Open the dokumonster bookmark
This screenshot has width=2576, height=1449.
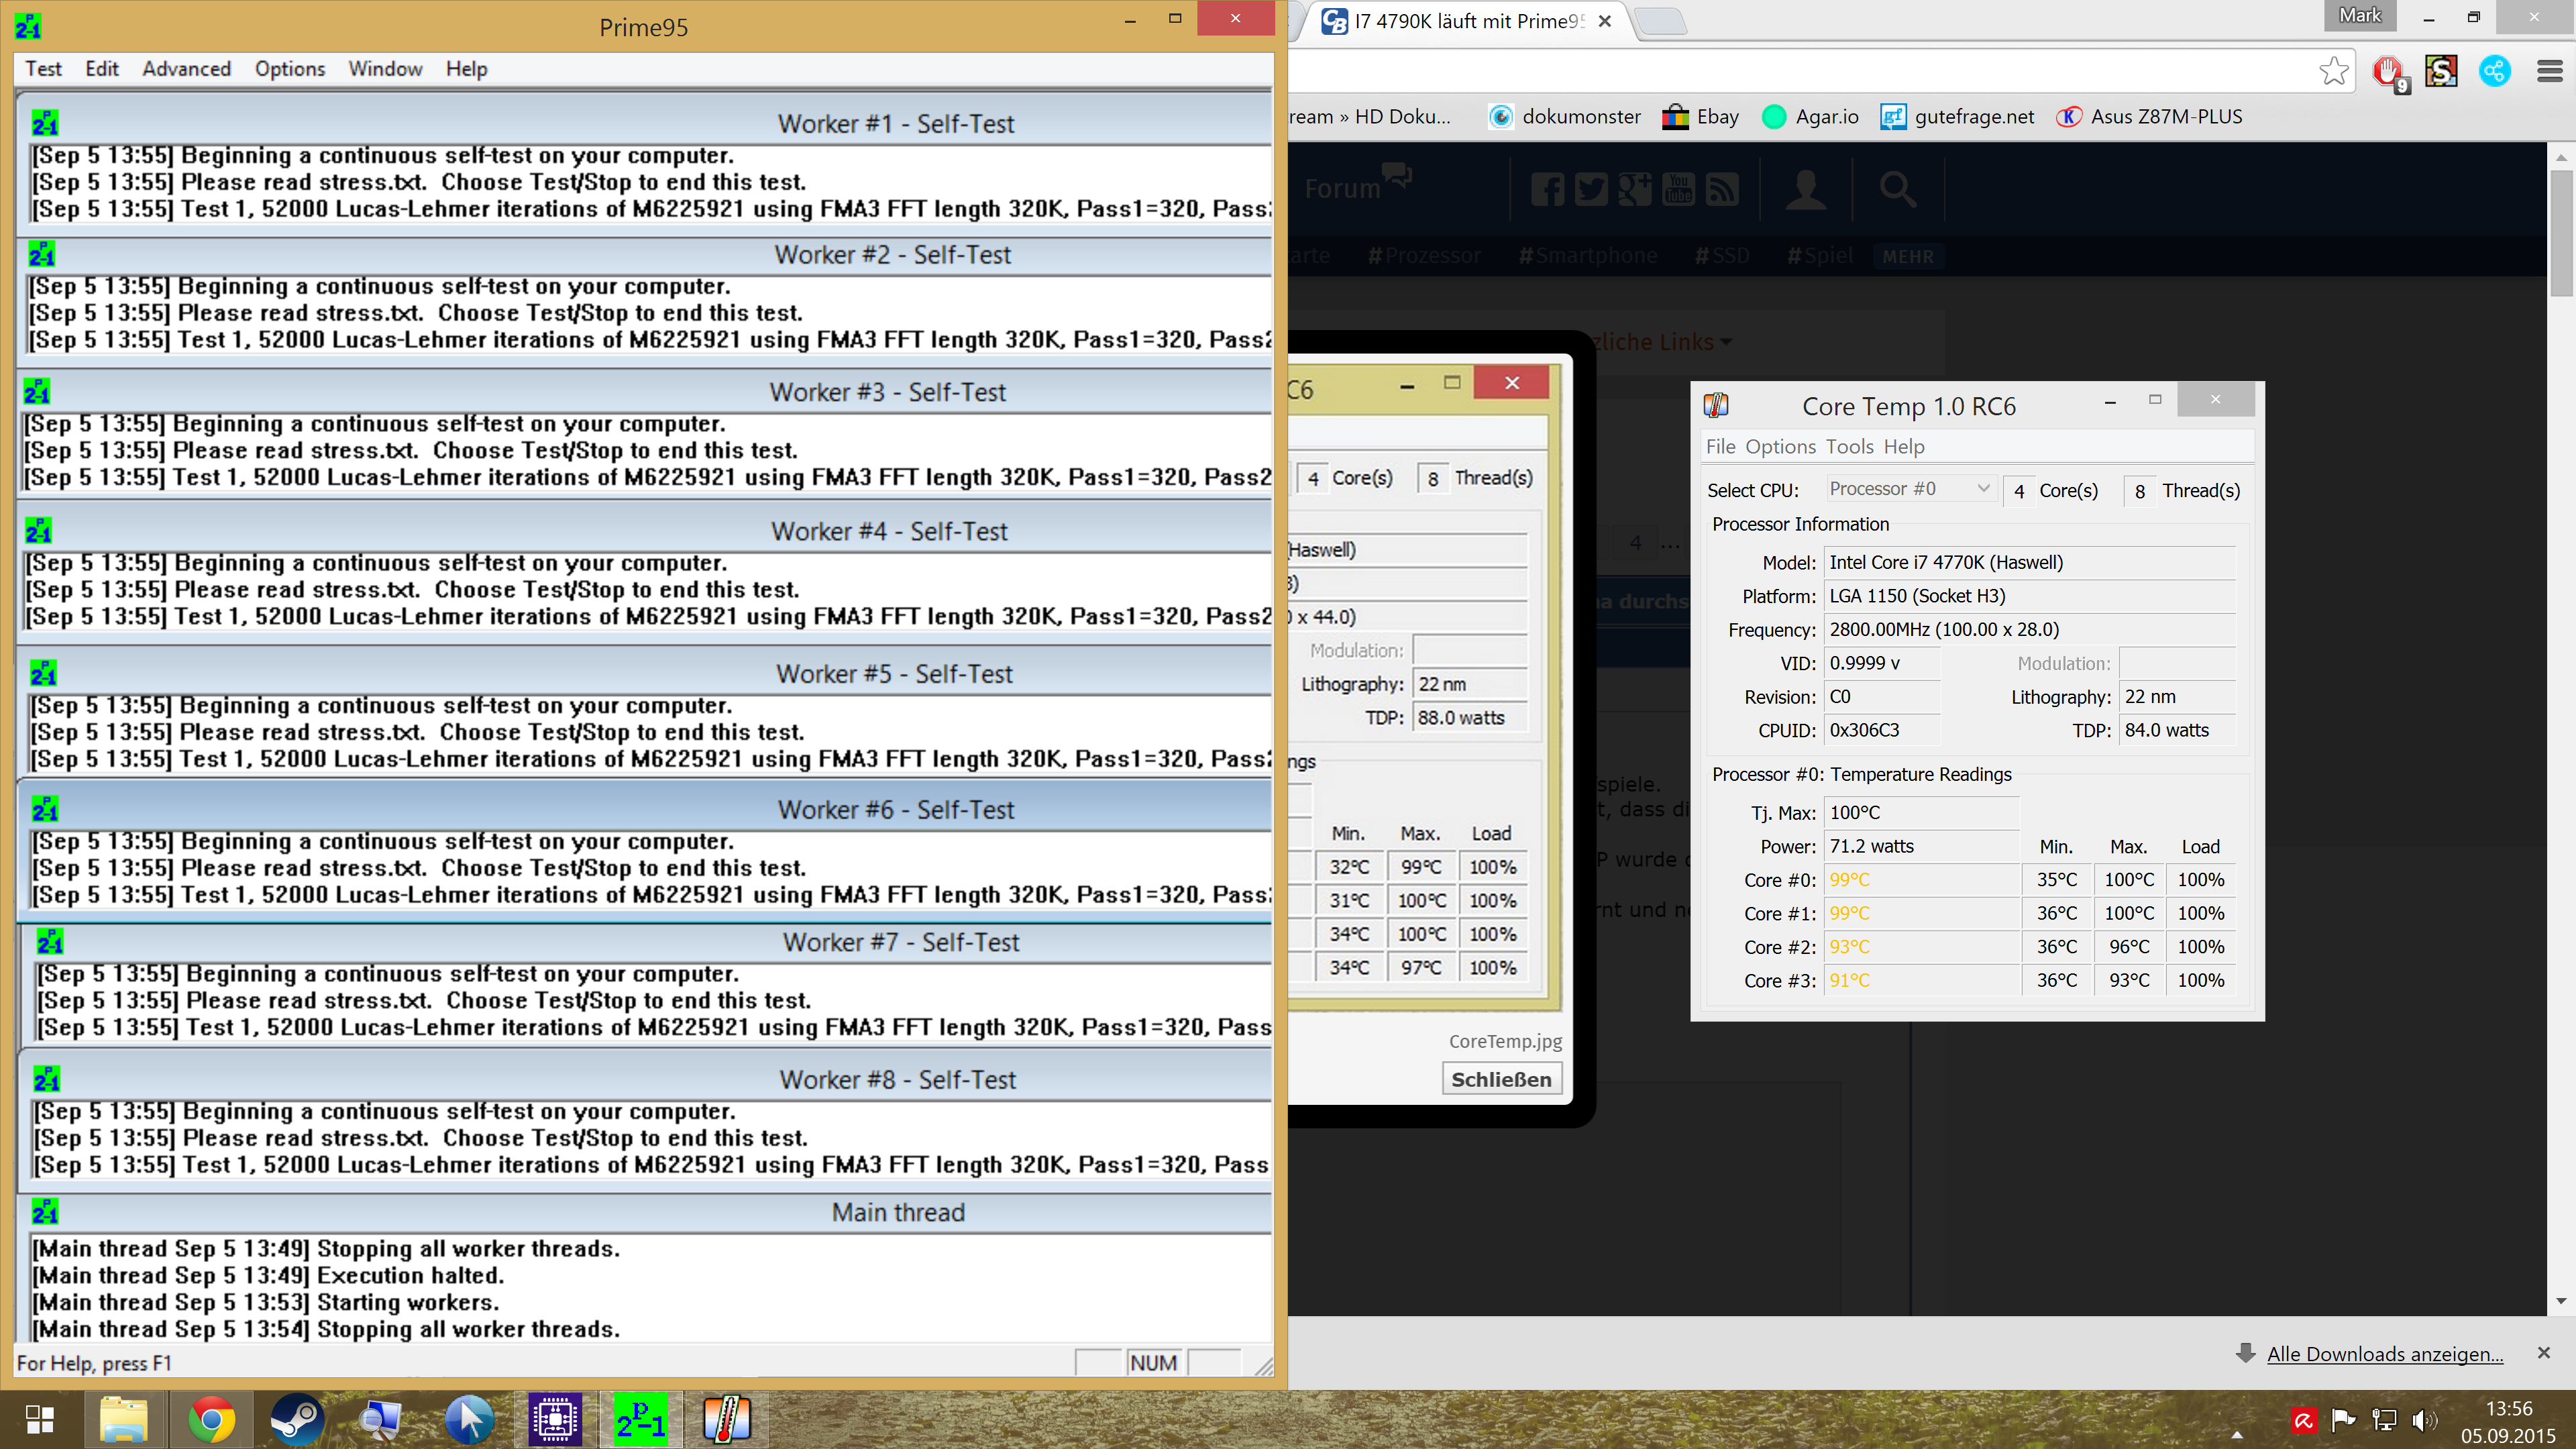[x=1565, y=117]
